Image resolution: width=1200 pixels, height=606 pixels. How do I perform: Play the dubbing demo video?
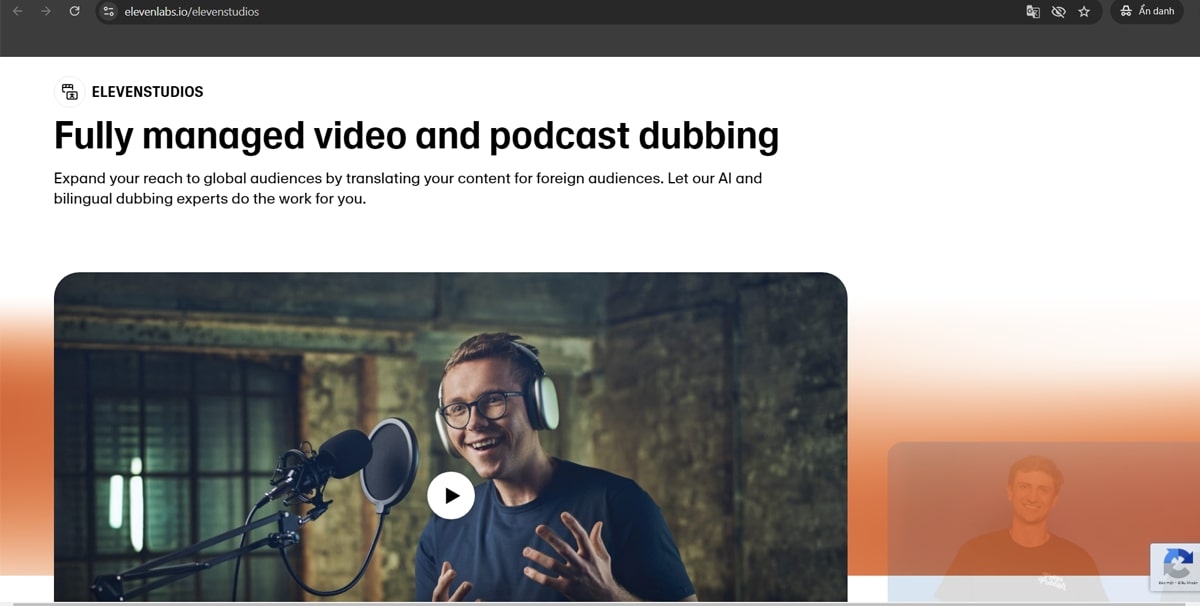(x=451, y=495)
